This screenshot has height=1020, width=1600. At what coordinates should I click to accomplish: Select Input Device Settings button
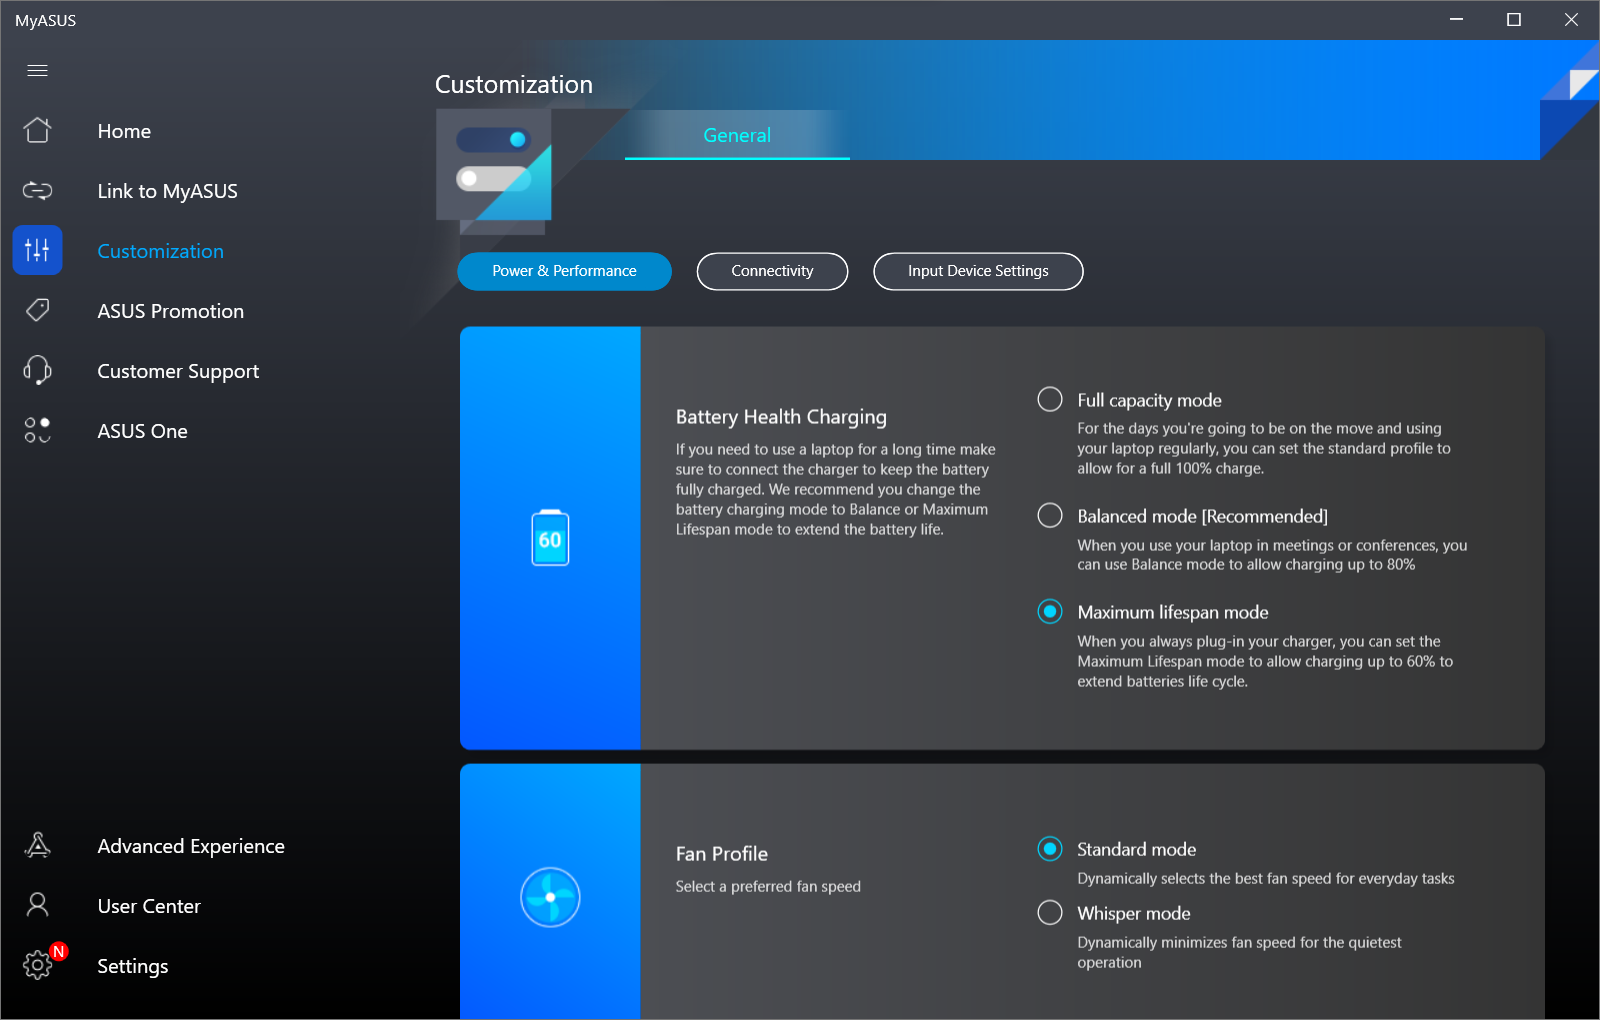[978, 271]
